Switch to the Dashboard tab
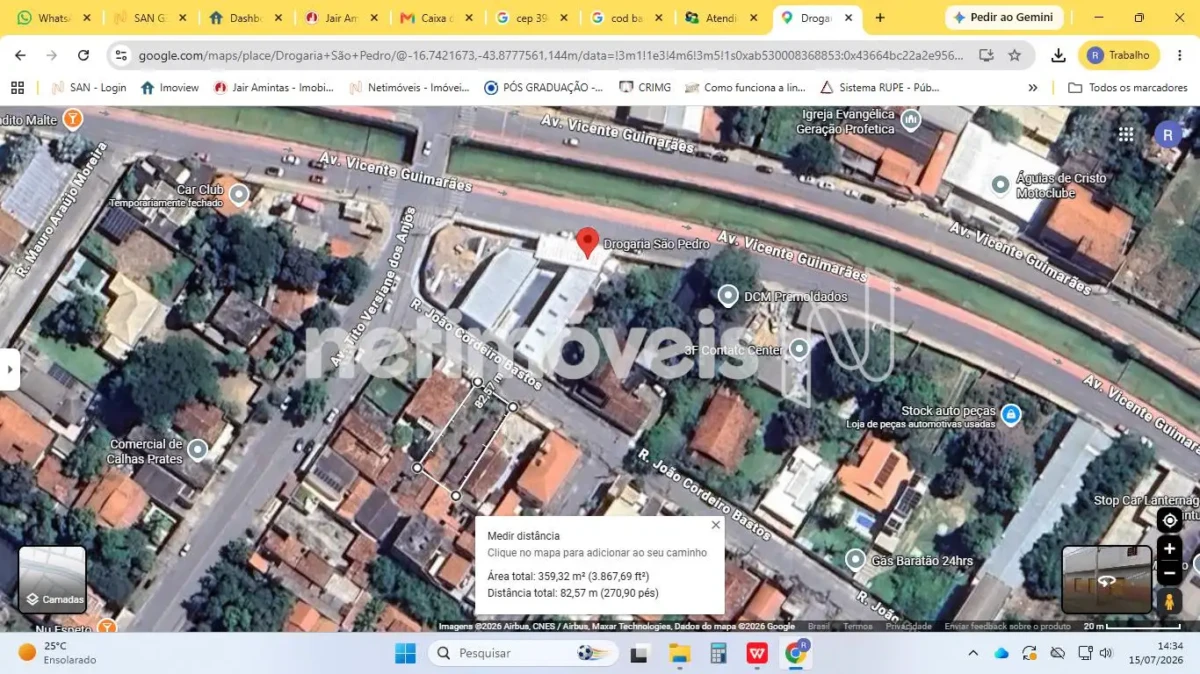The height and width of the screenshot is (674, 1200). (246, 18)
